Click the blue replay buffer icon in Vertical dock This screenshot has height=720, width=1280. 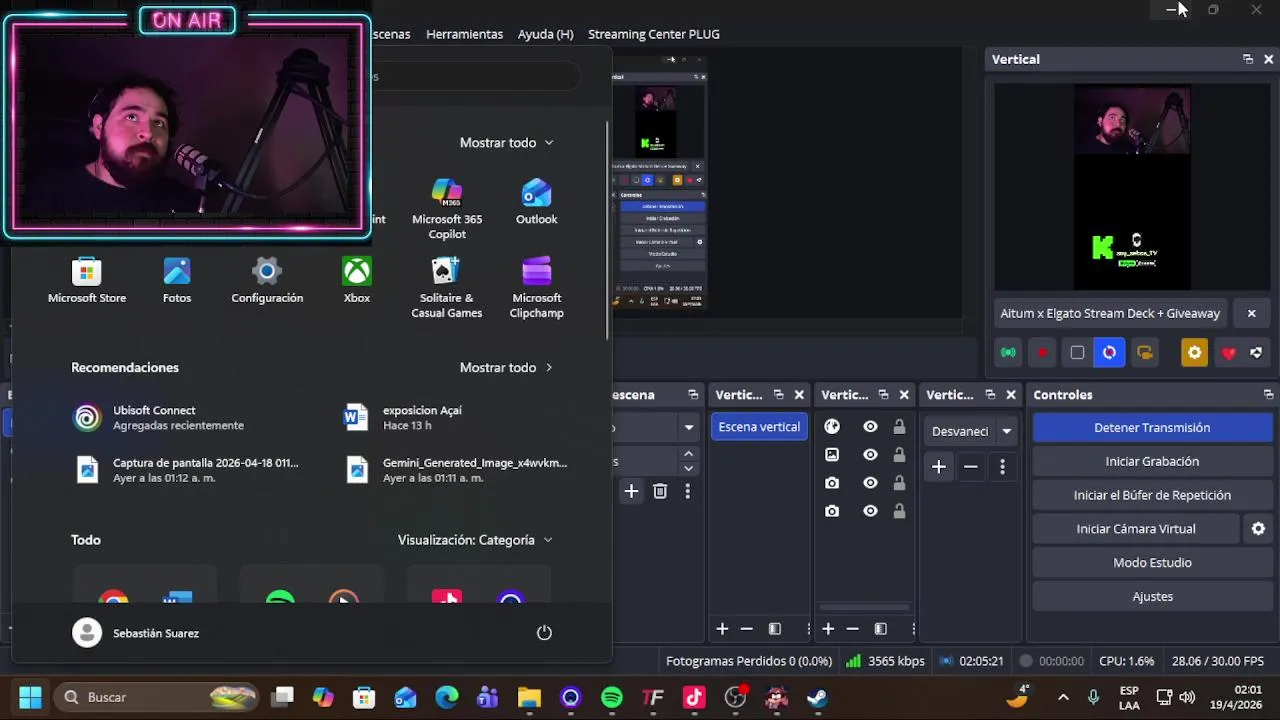pyautogui.click(x=1109, y=352)
